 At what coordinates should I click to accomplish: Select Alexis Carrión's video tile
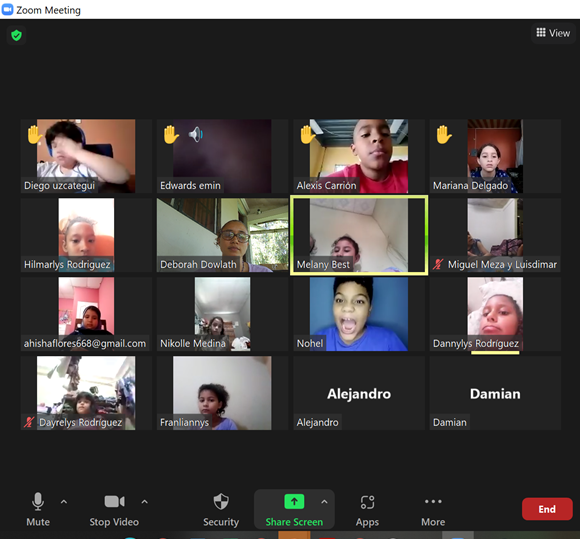point(359,156)
